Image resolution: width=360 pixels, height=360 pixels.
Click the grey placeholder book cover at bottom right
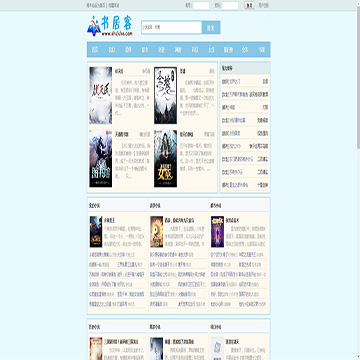[x=217, y=348]
